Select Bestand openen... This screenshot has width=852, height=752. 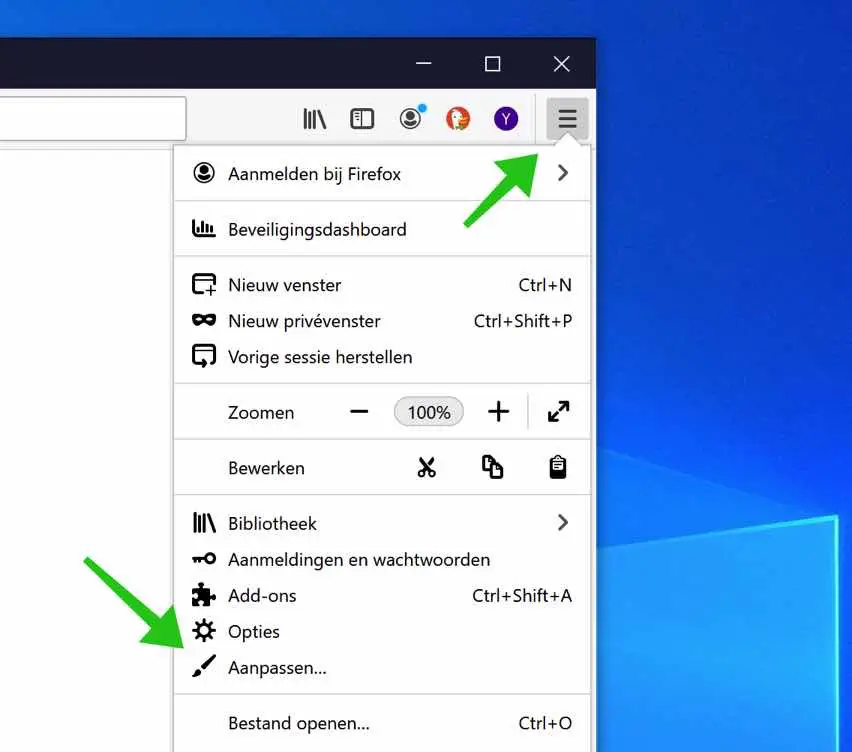coord(382,723)
